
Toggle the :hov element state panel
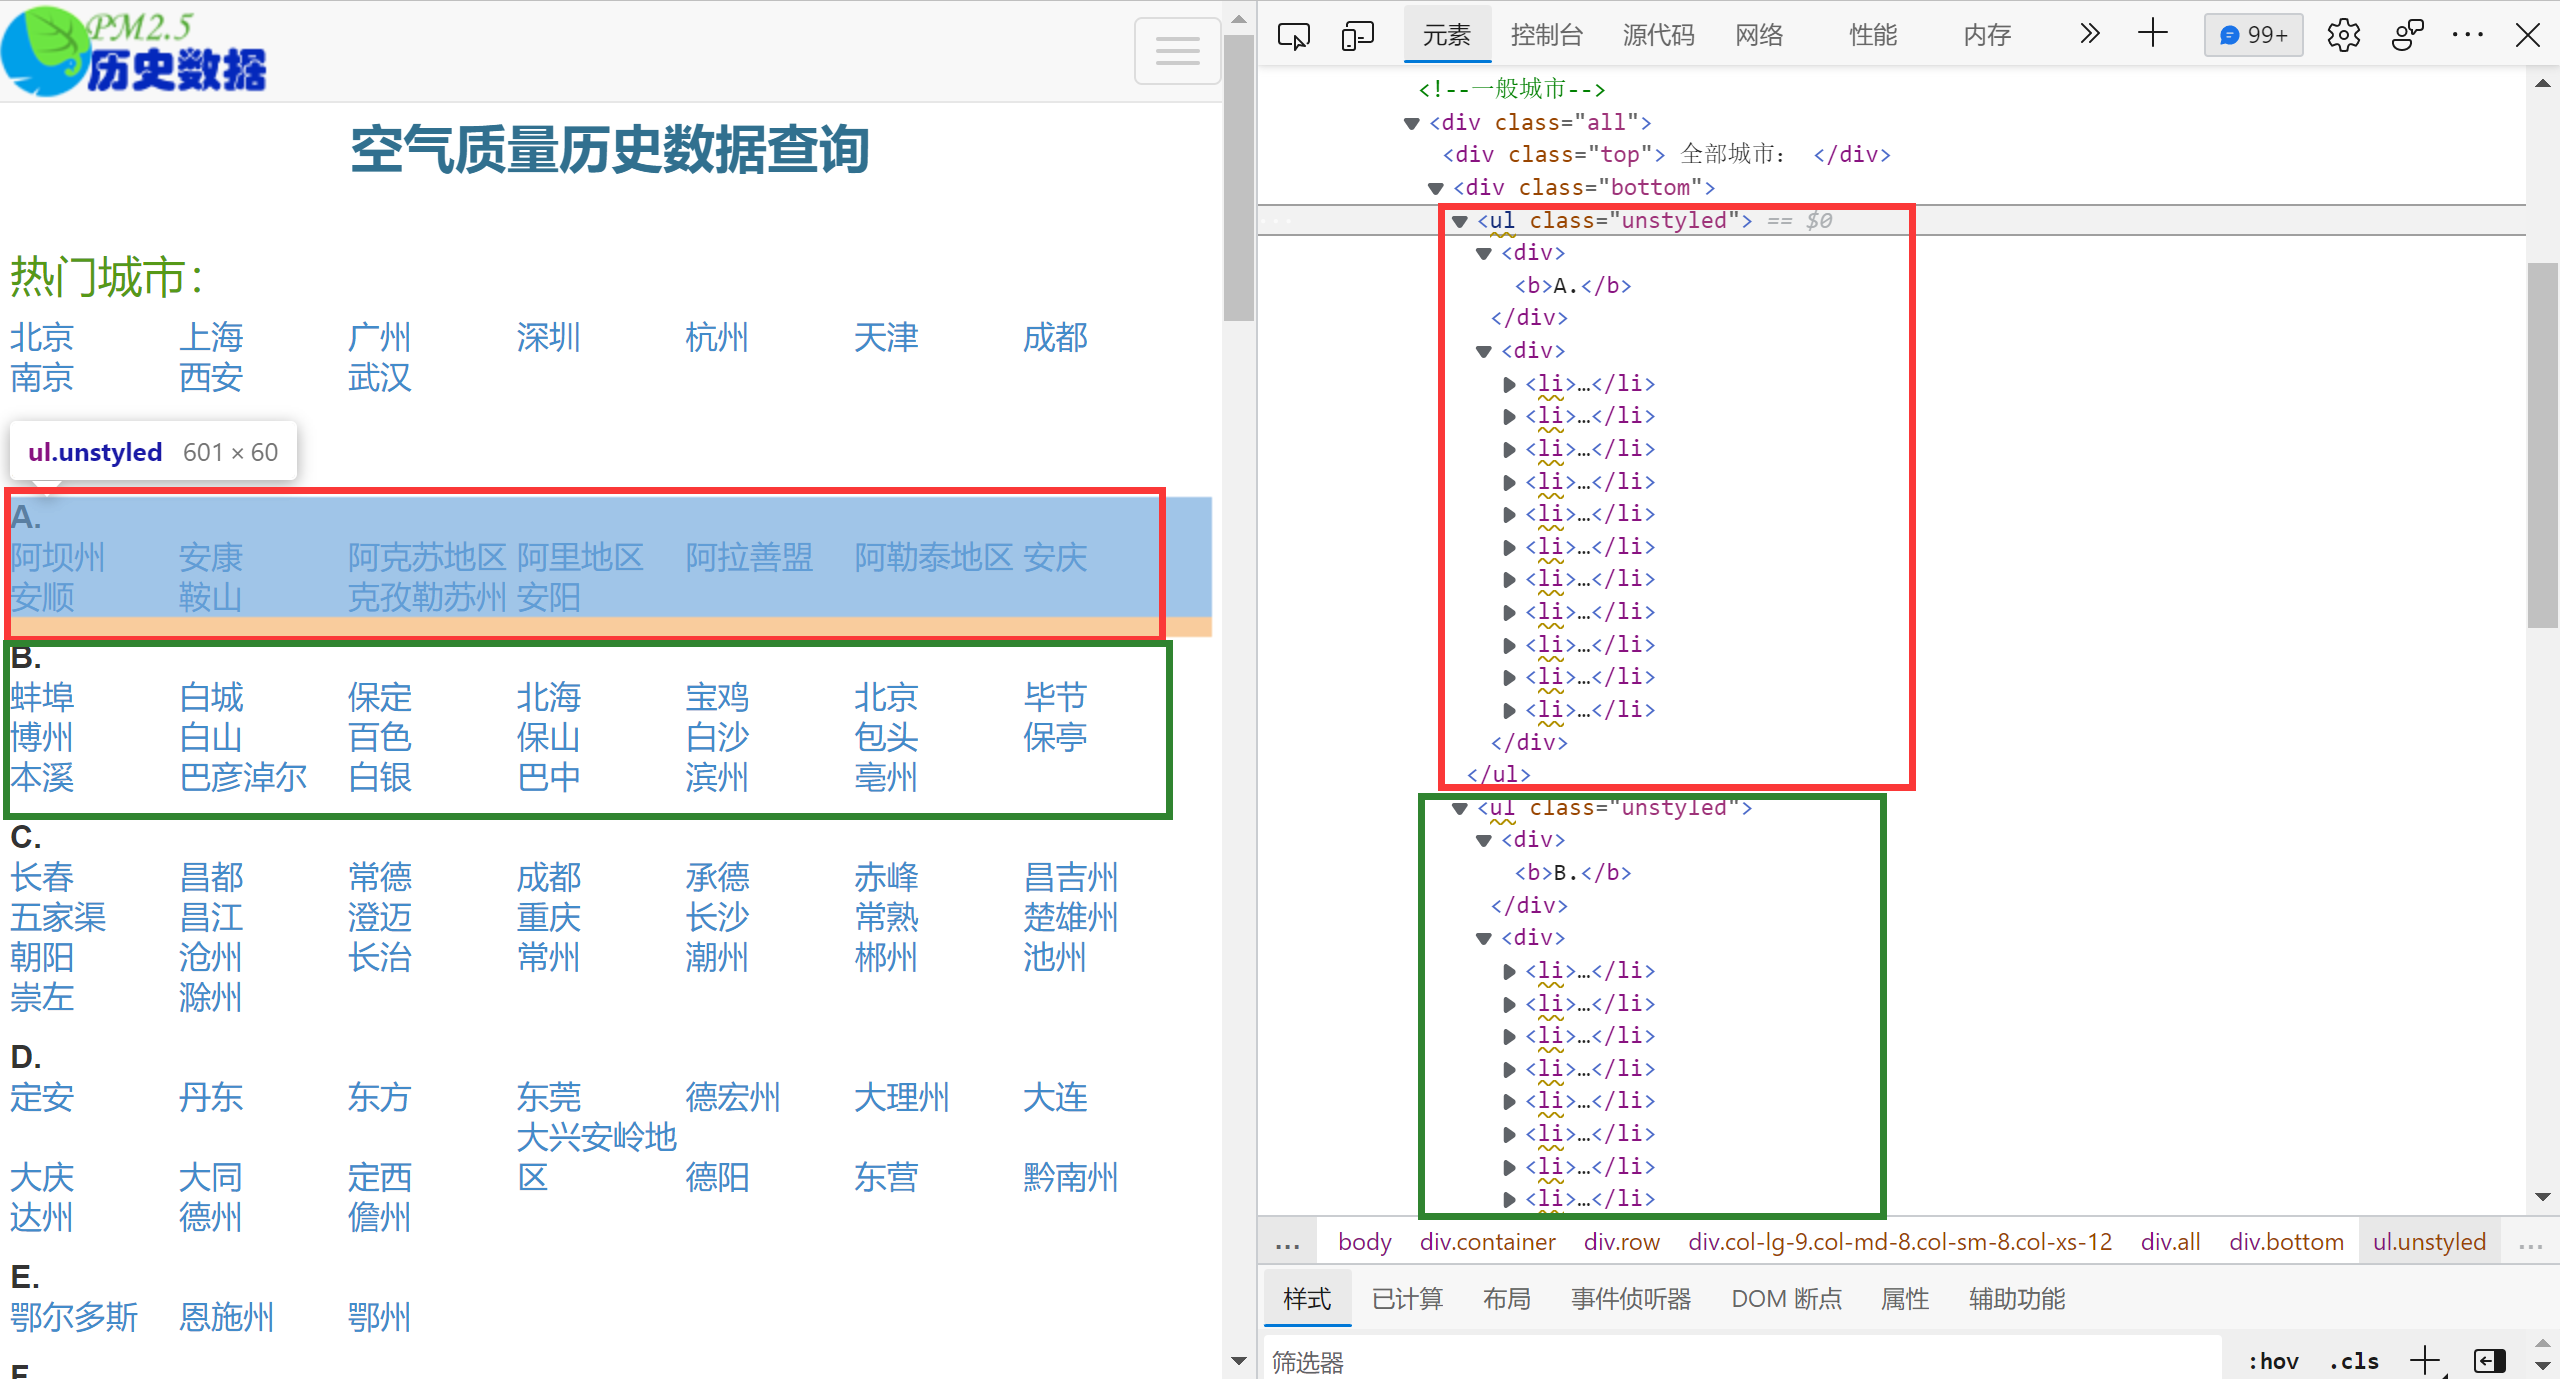(x=2273, y=1361)
